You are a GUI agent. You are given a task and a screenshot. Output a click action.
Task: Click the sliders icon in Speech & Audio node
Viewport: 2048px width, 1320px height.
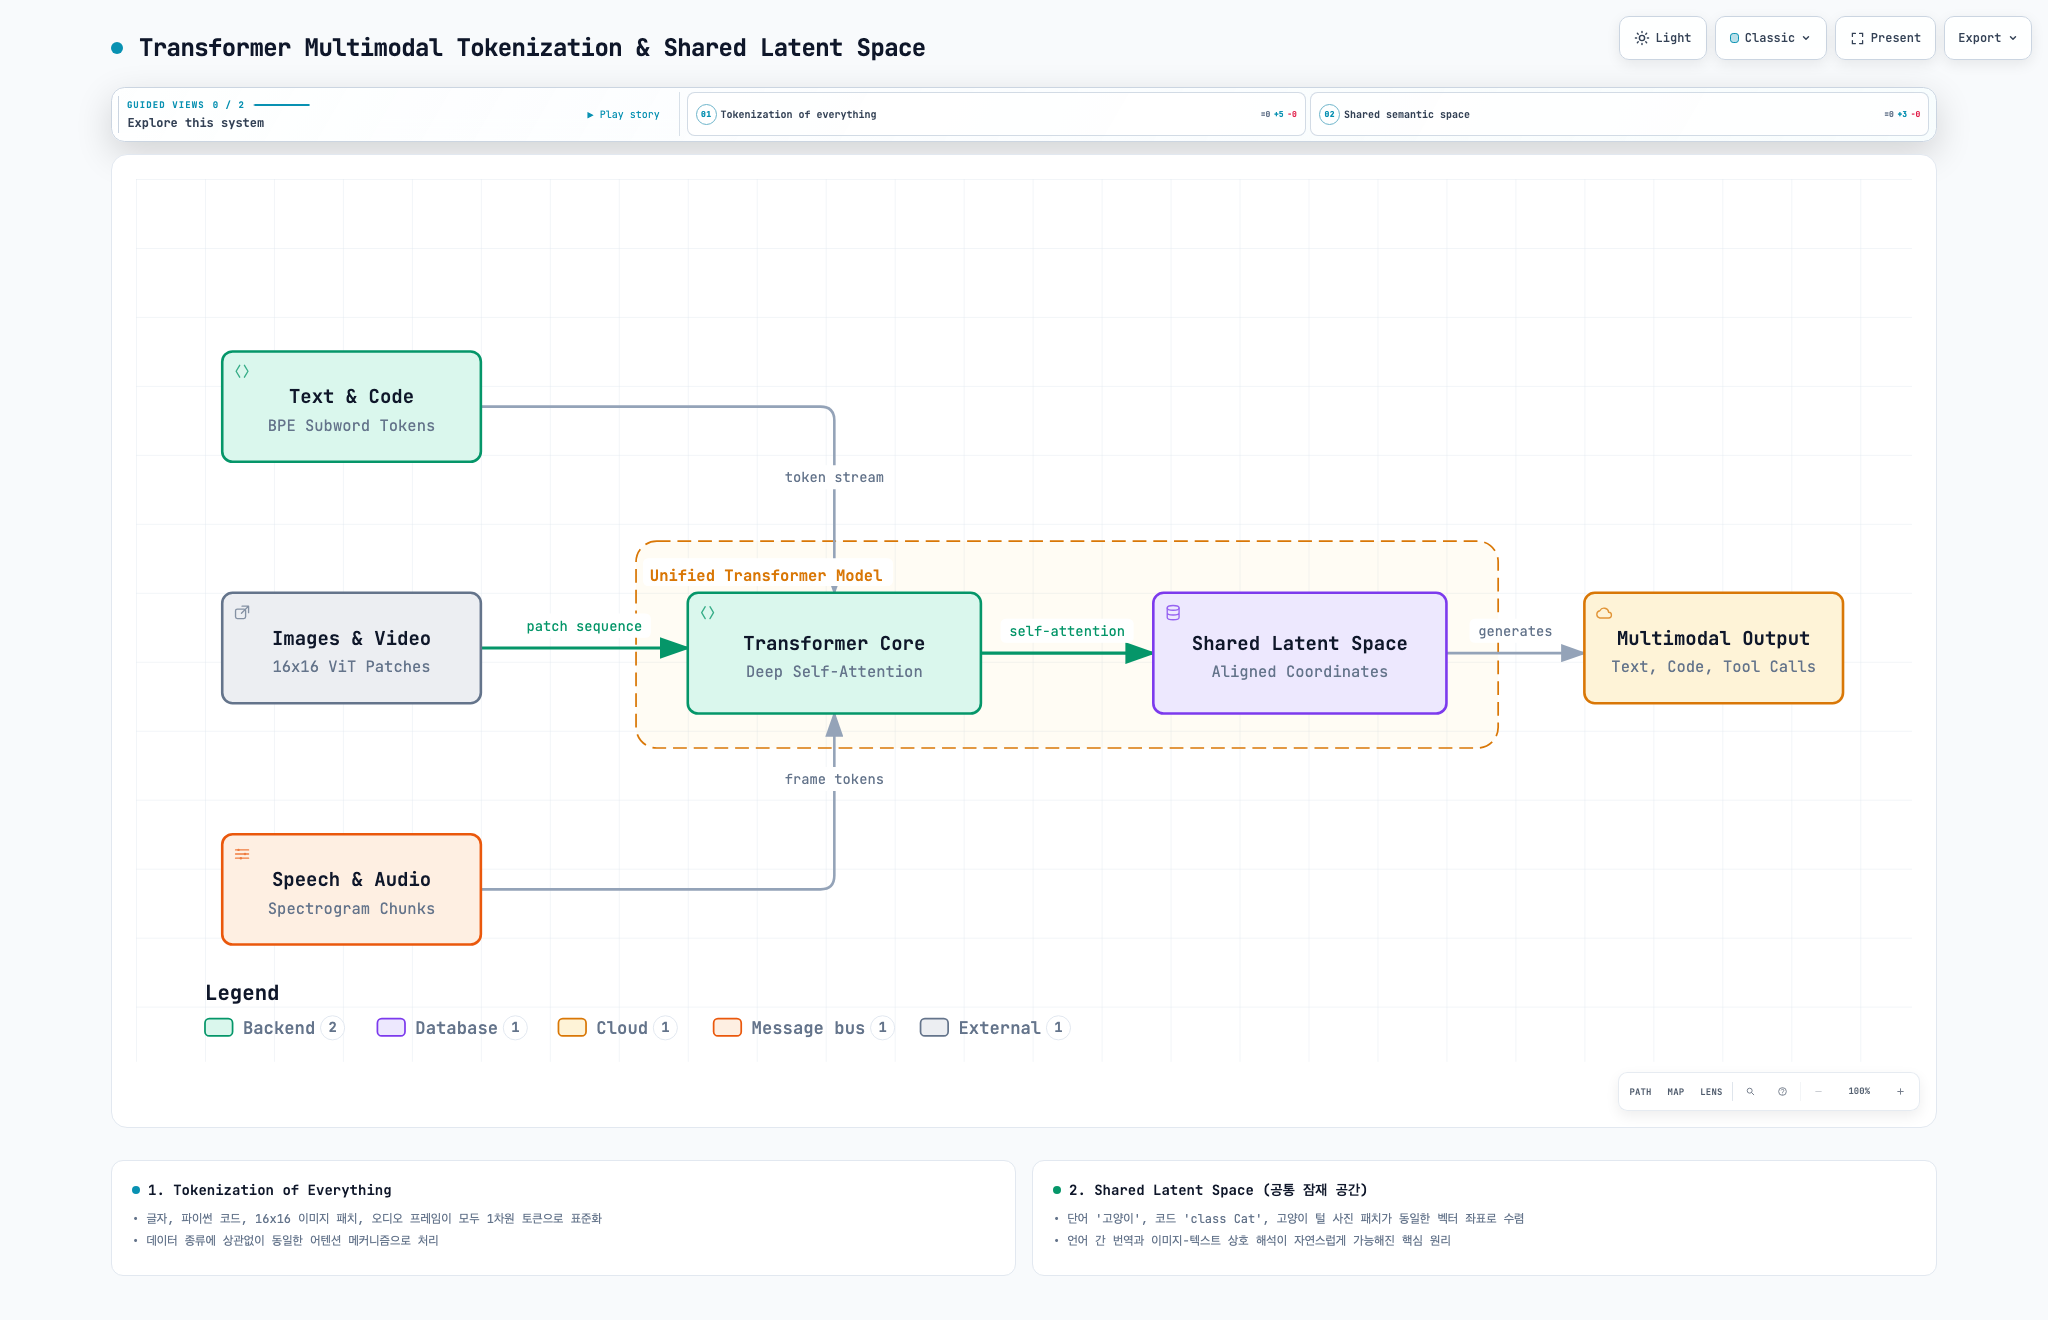(x=242, y=854)
